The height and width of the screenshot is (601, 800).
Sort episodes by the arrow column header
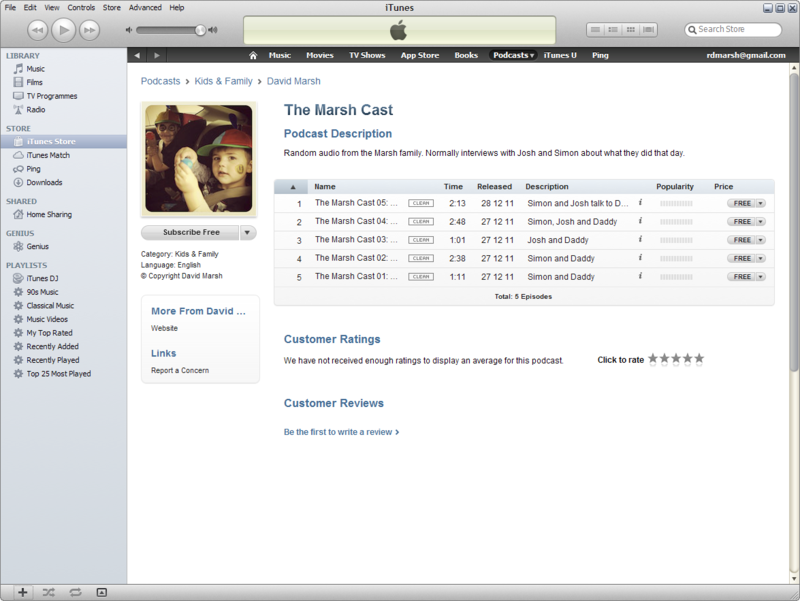pos(292,187)
